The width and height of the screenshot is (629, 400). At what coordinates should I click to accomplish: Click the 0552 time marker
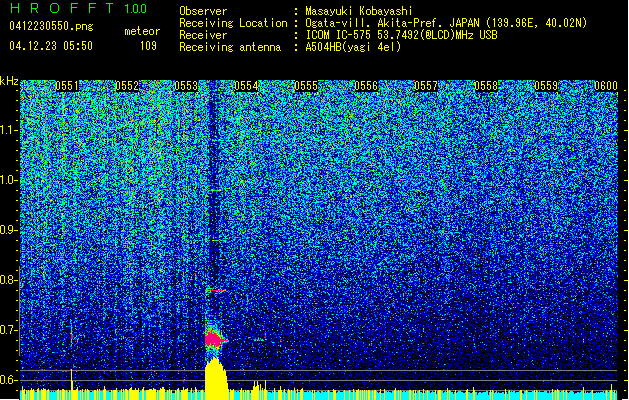pos(127,86)
